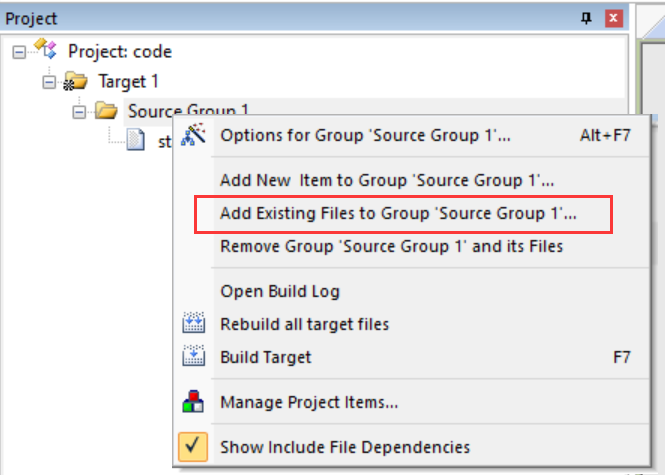Click the Target 1 folder icon
The image size is (665, 475).
pos(75,81)
